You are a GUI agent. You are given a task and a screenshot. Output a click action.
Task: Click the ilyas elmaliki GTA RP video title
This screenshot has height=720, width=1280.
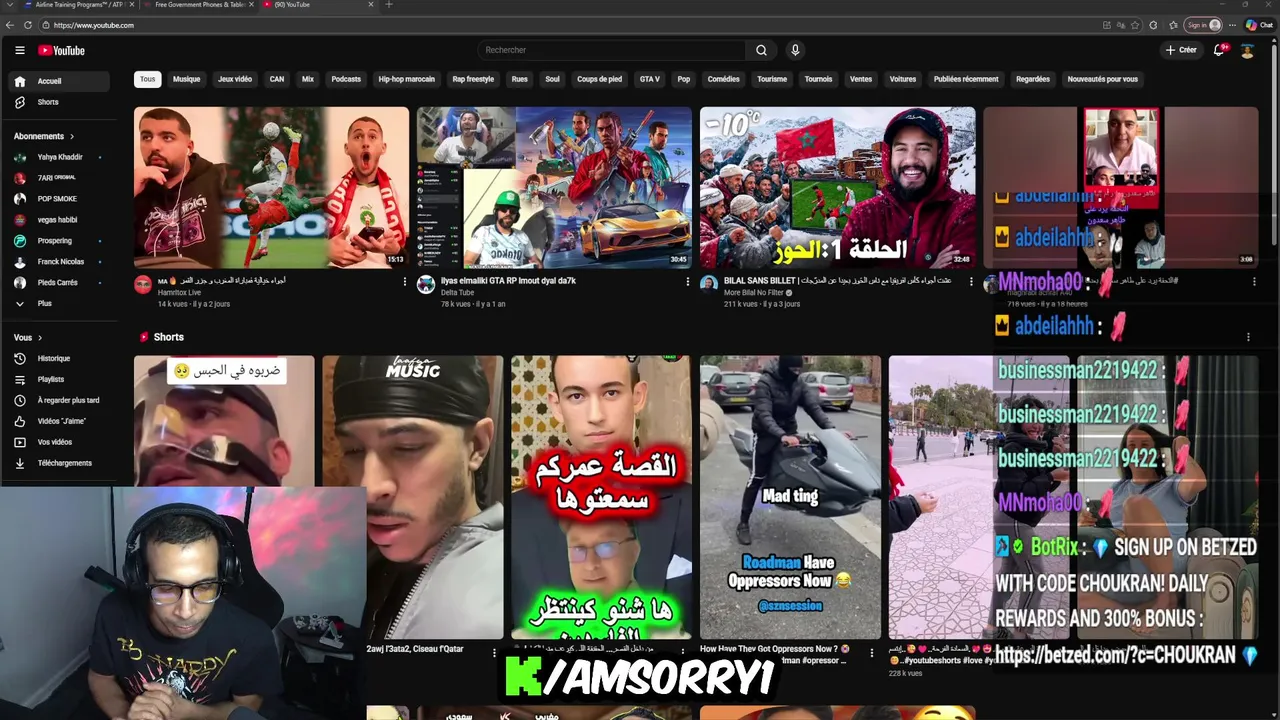click(x=508, y=281)
